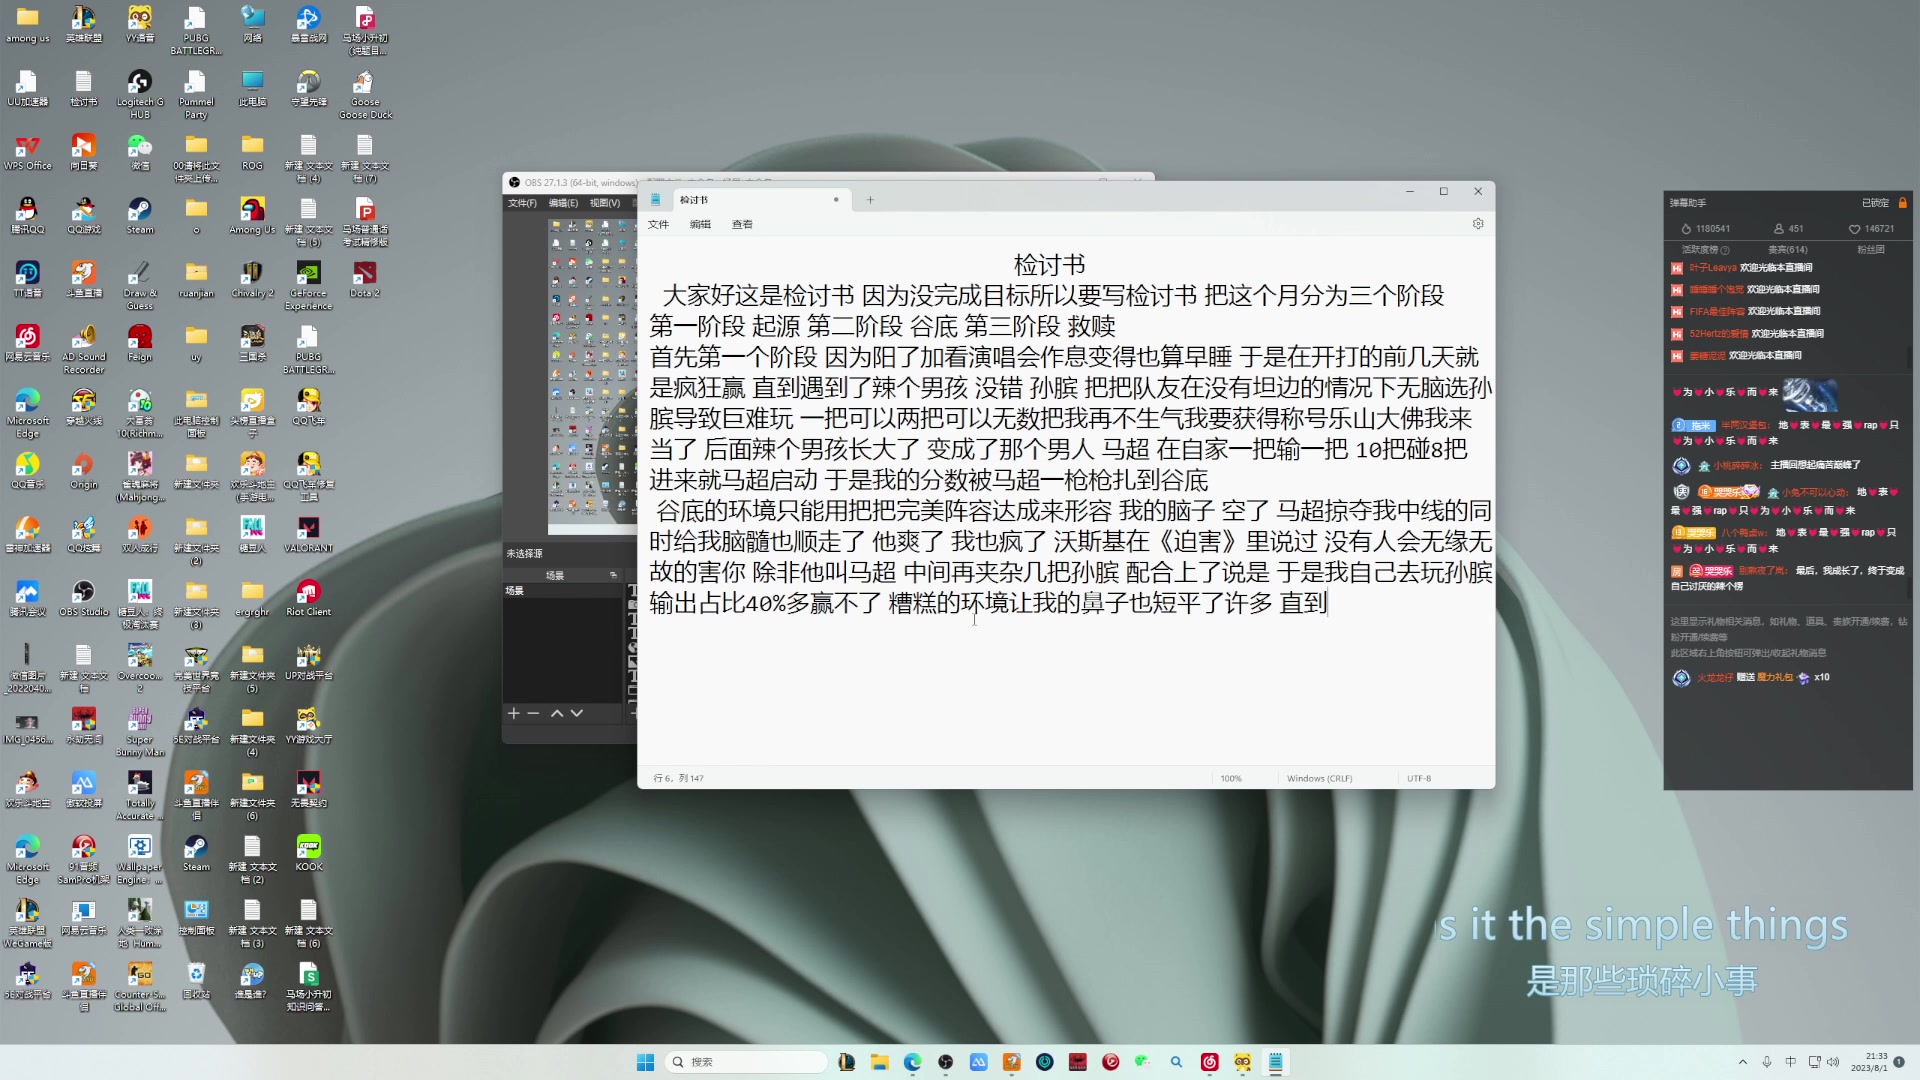Screen dimensions: 1920x1080
Task: Open the taskbar volume control
Action: 1833,1062
